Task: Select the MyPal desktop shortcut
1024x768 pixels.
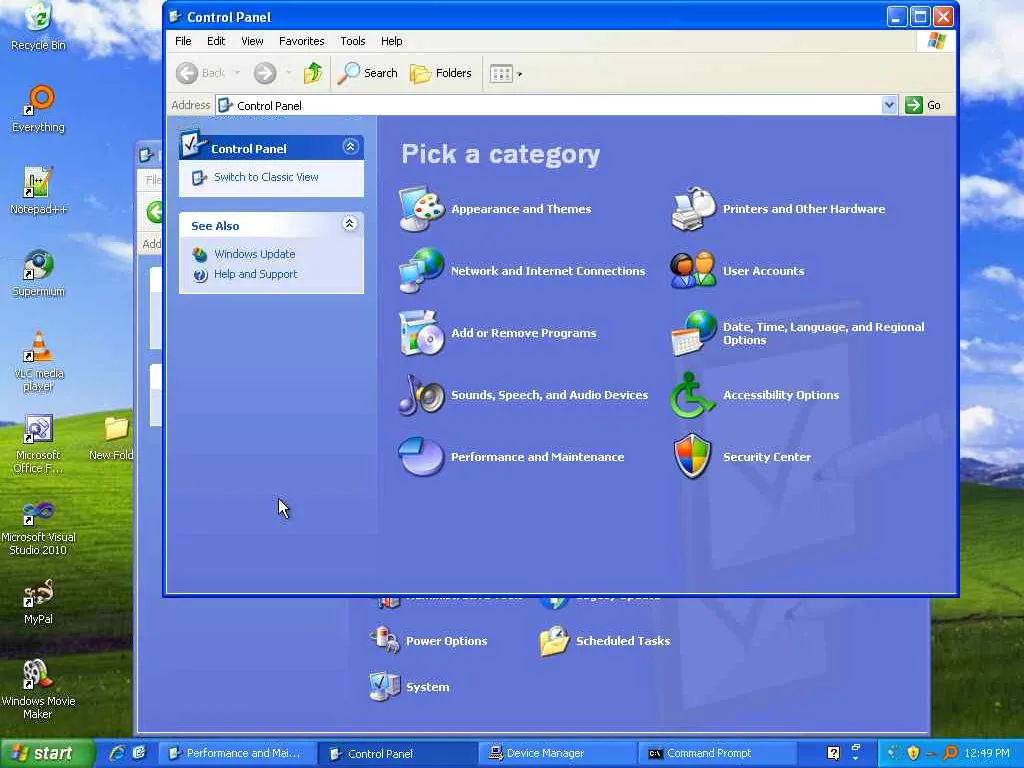Action: click(x=39, y=601)
